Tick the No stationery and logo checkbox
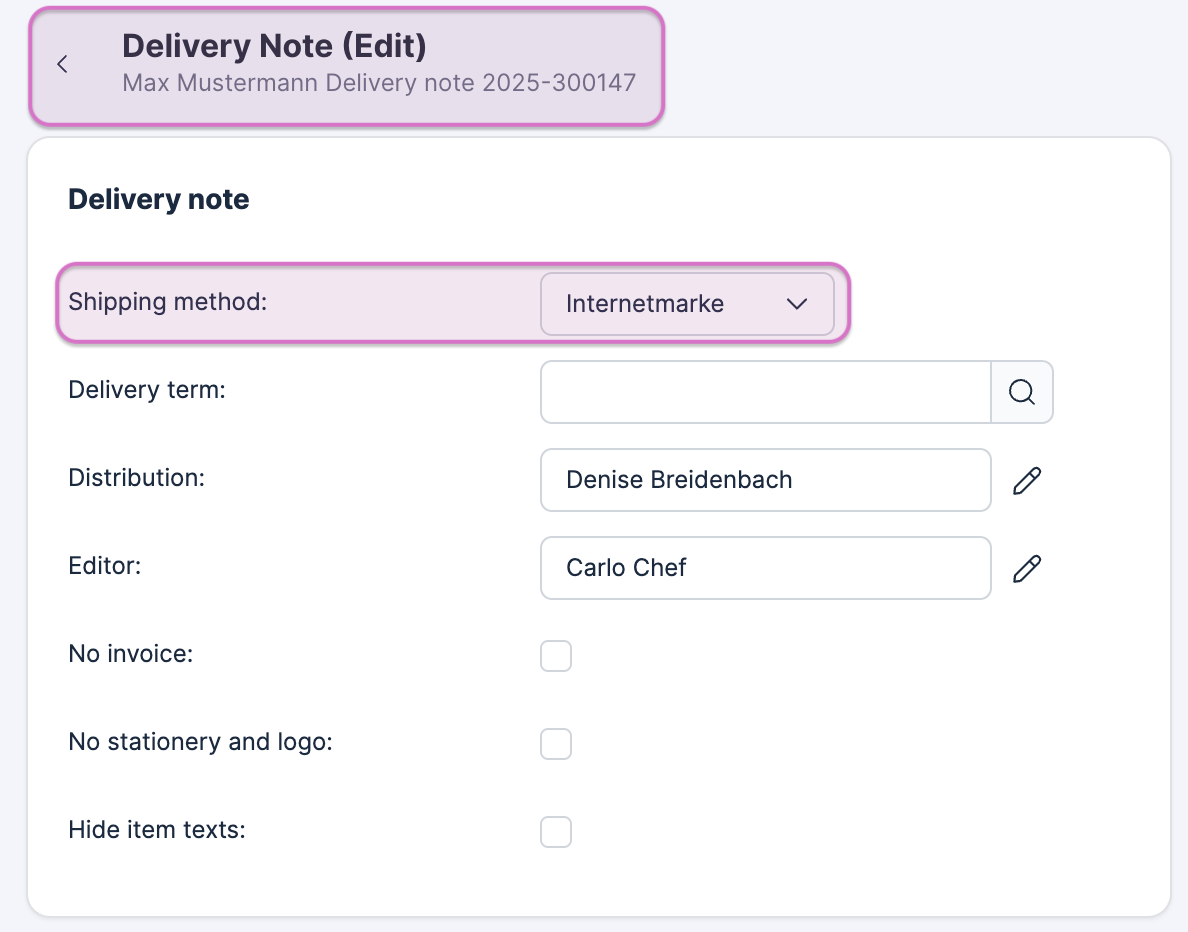This screenshot has width=1188, height=932. coord(556,744)
